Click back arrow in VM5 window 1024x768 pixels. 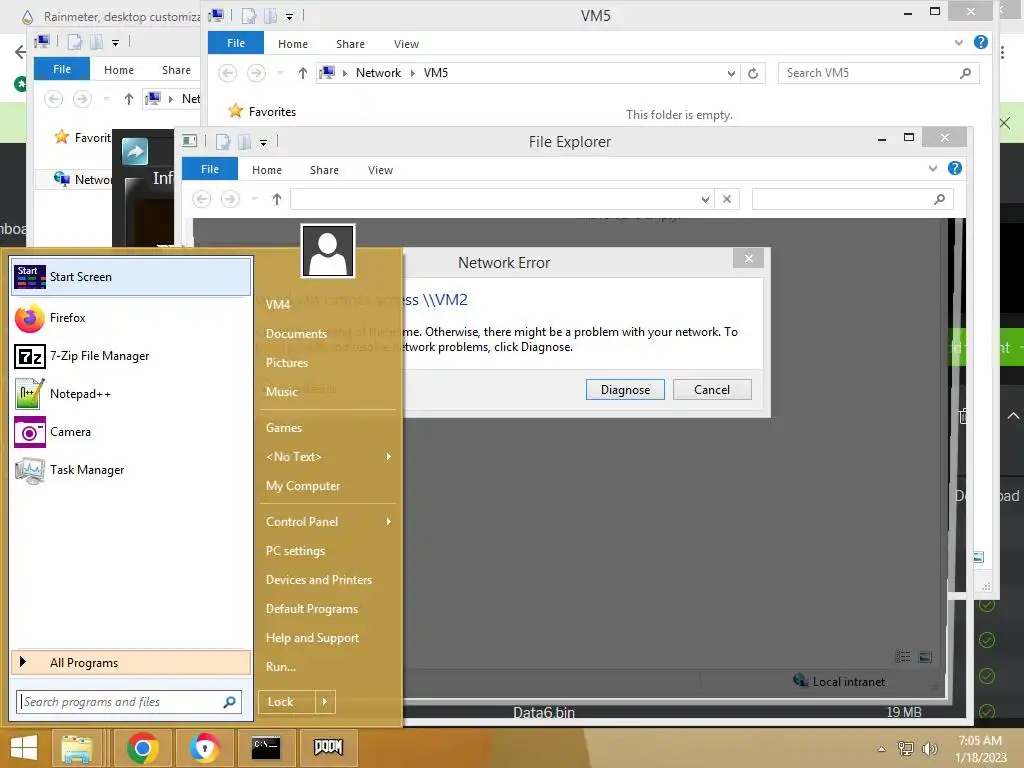coord(227,72)
